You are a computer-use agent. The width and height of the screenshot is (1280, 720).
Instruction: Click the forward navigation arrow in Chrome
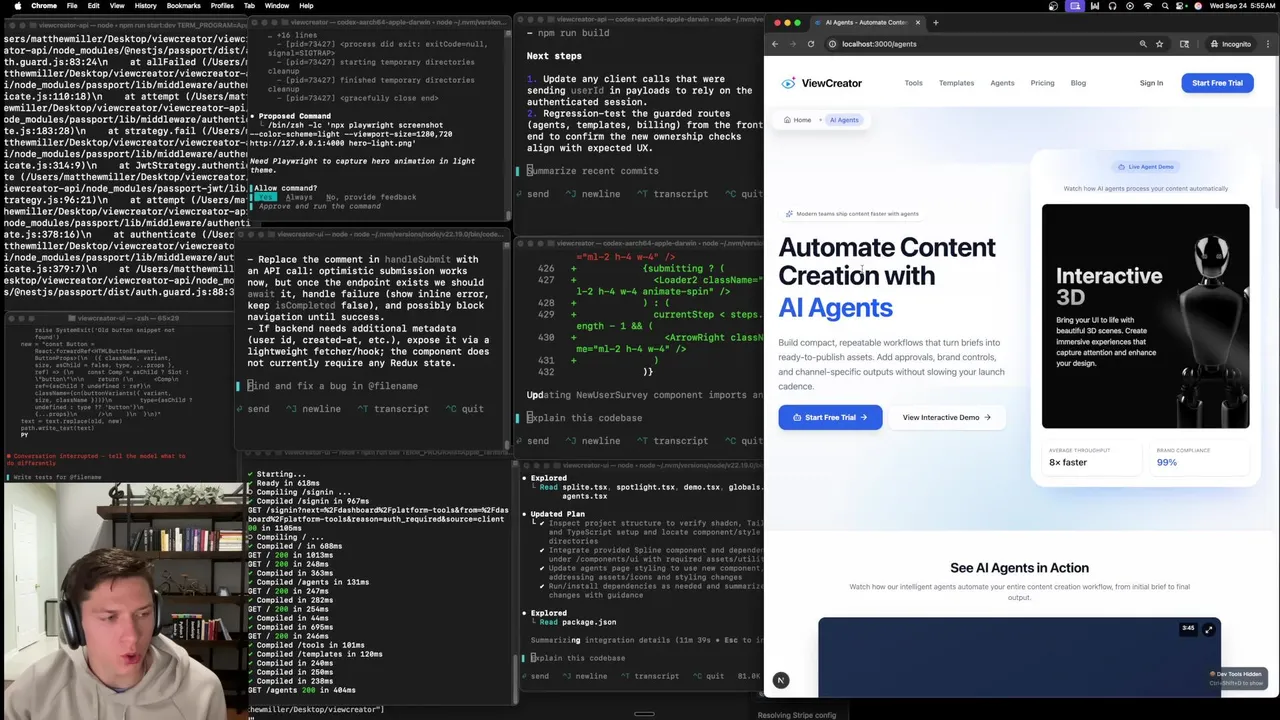coord(792,44)
